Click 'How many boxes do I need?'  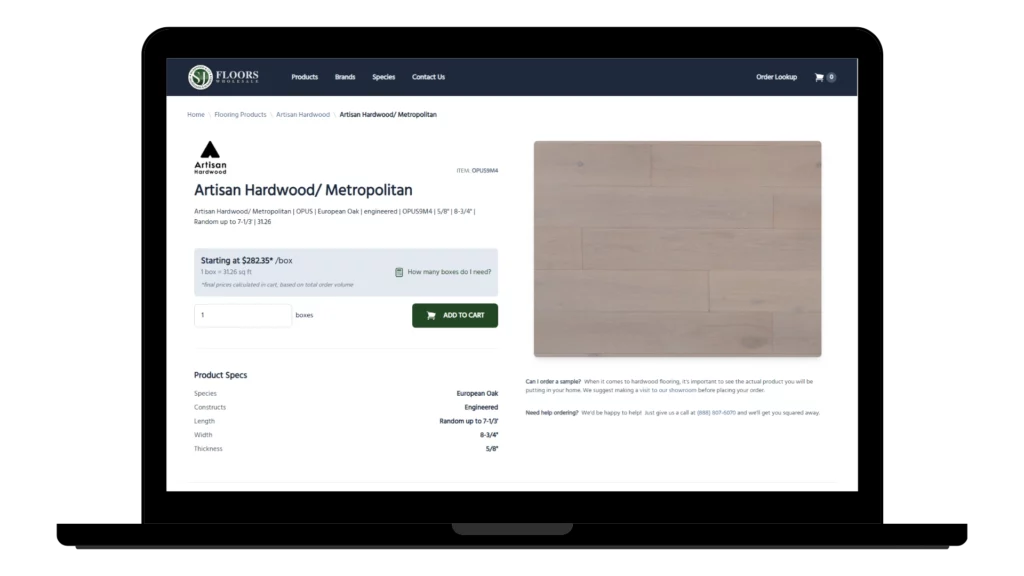tap(449, 272)
